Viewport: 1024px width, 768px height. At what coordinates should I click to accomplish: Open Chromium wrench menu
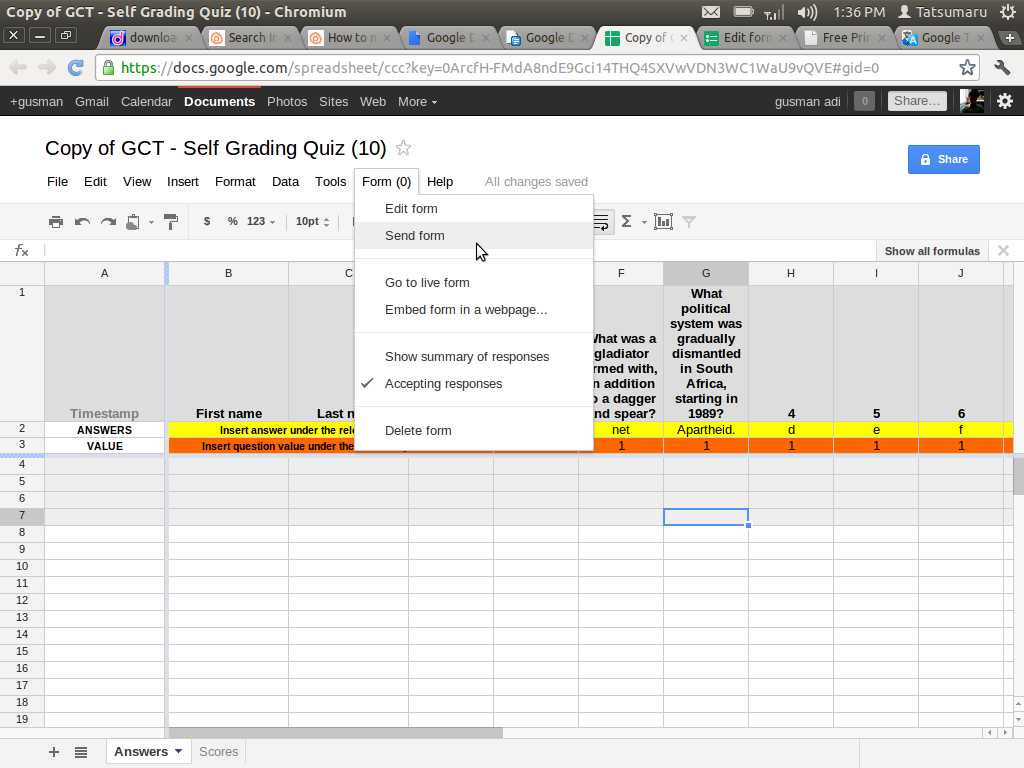tap(1002, 67)
